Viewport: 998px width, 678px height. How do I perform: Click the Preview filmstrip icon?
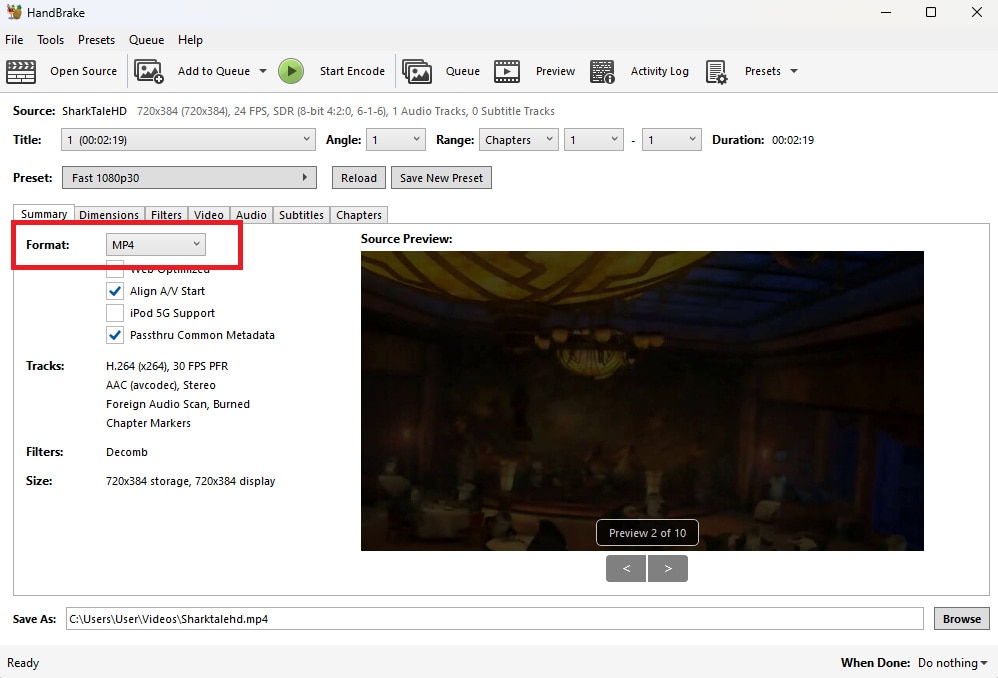click(x=507, y=71)
